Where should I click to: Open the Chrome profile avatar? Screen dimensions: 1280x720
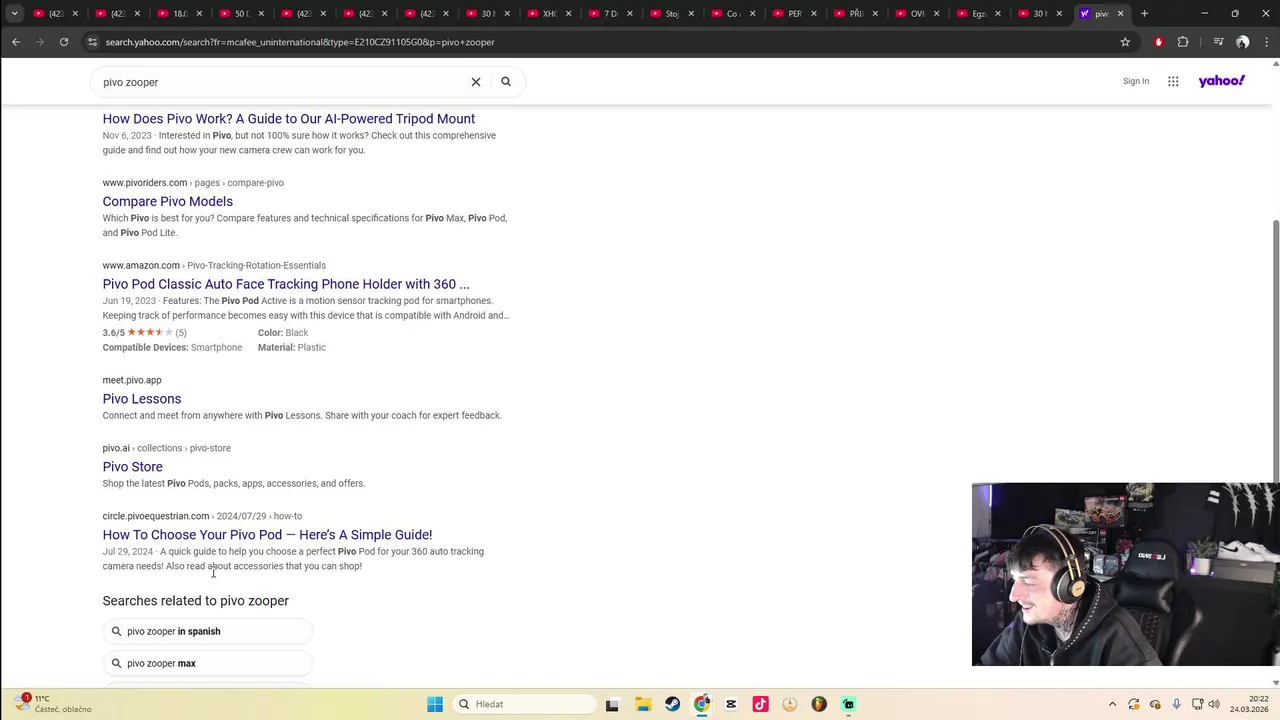[1242, 42]
